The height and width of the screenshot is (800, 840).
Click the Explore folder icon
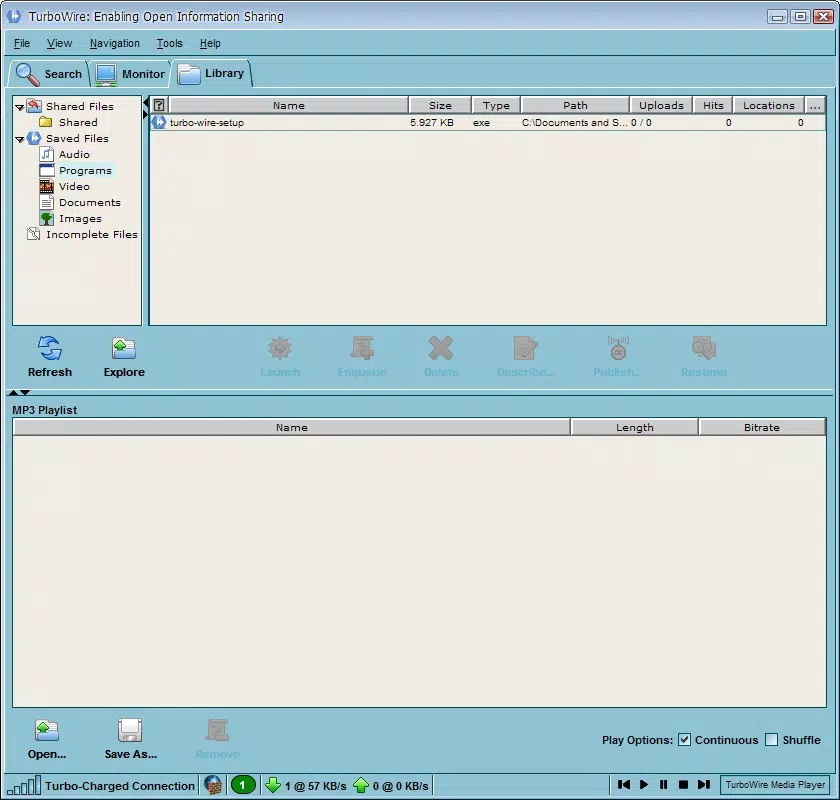tap(124, 348)
